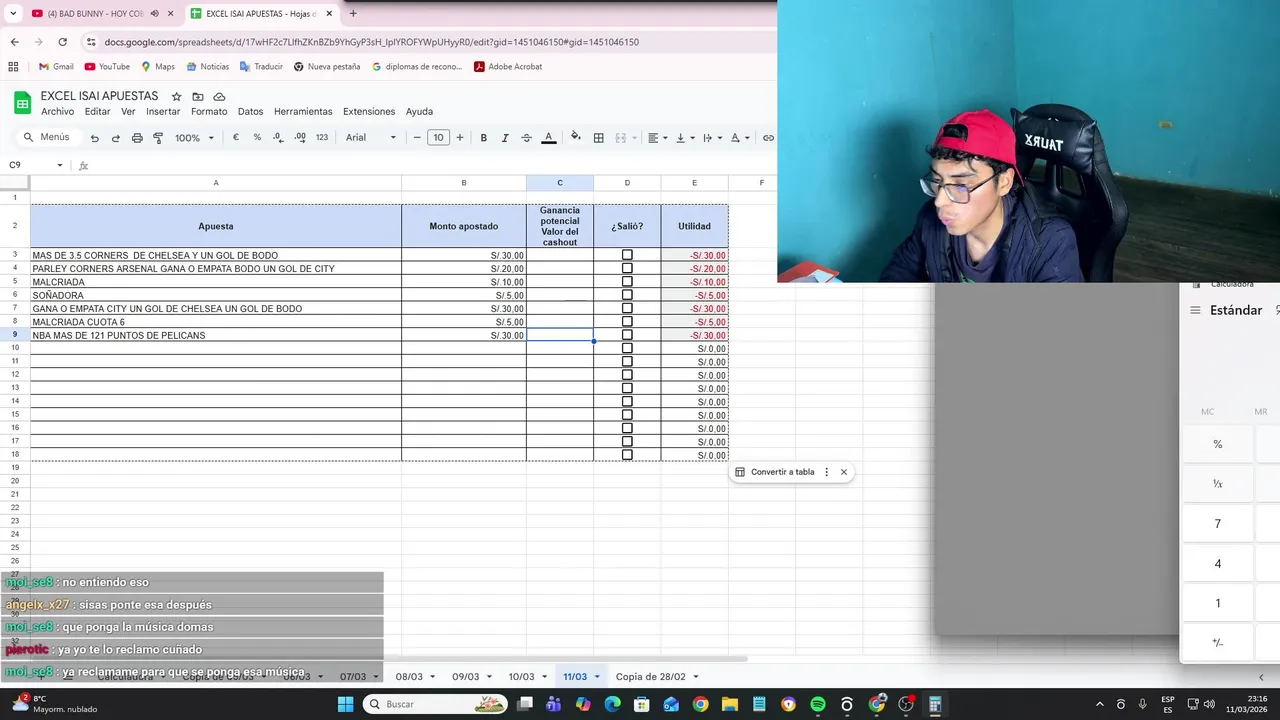Screen dimensions: 1280x720
Task: Apply percent format to the cell
Action: coord(257,138)
